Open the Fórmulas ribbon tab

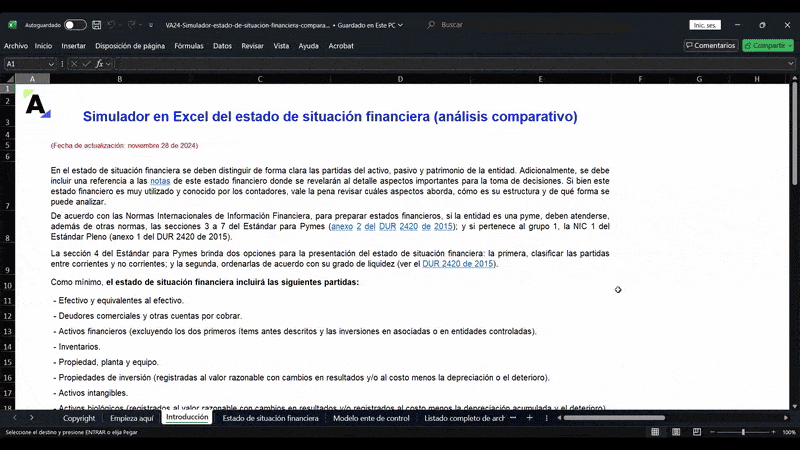[188, 45]
